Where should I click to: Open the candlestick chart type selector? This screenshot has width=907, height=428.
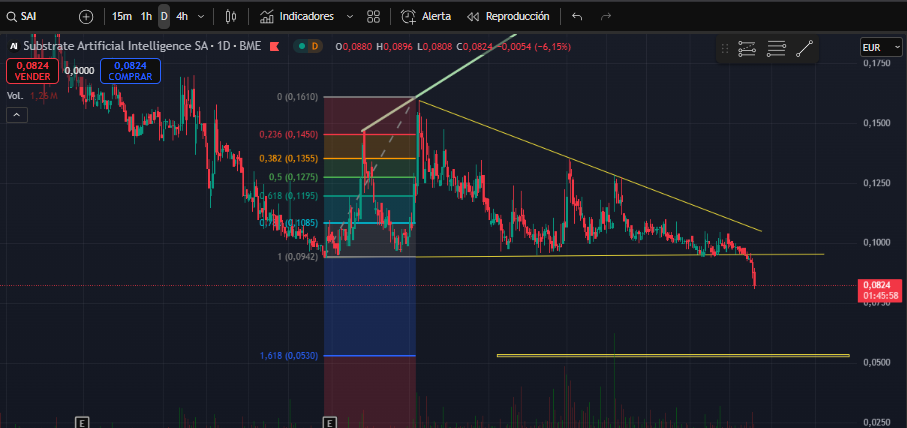click(x=231, y=17)
